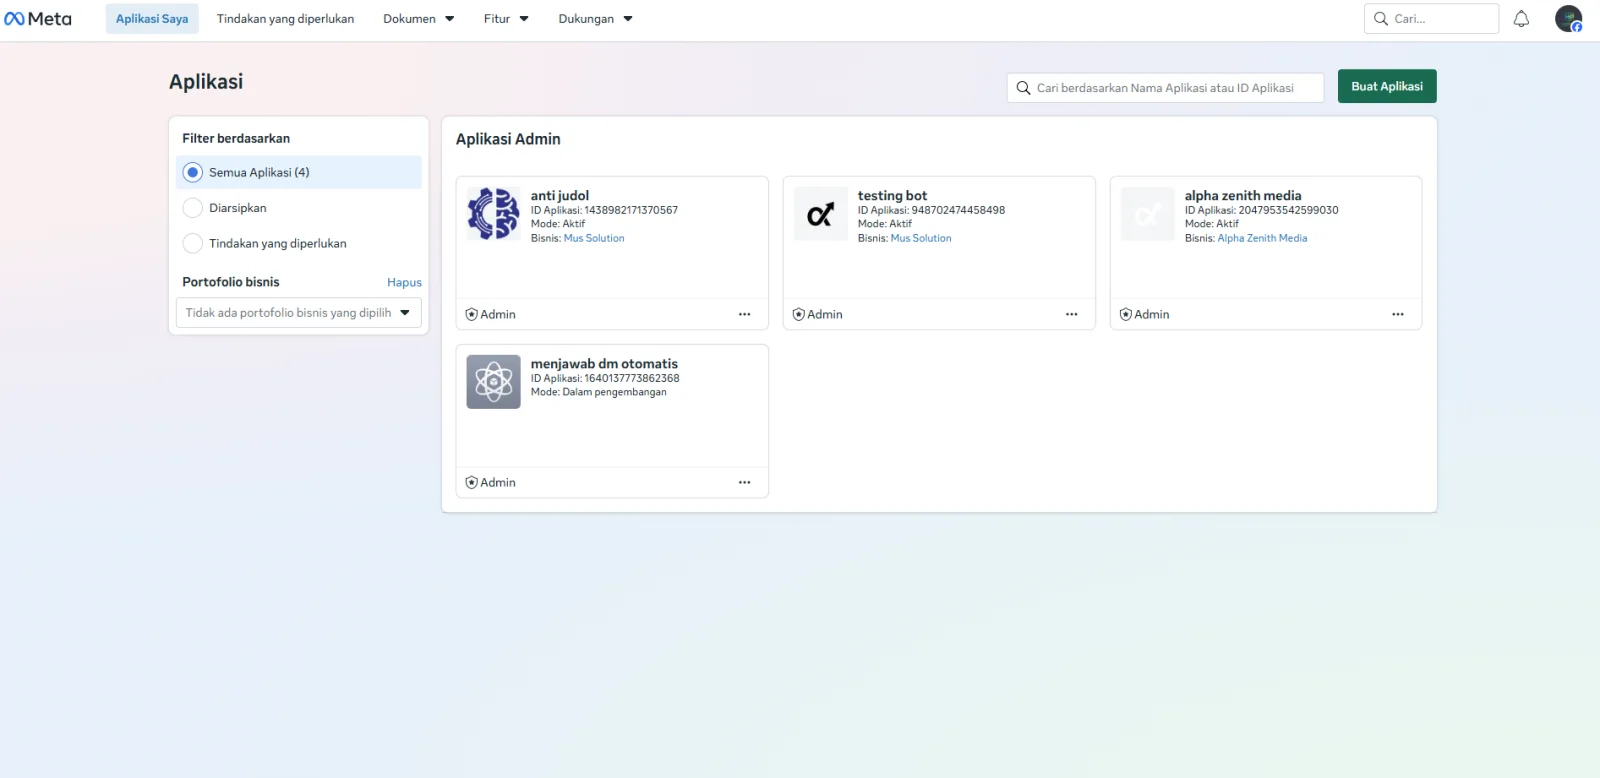
Task: Go to the Aplikasi Saya tab
Action: pos(152,18)
